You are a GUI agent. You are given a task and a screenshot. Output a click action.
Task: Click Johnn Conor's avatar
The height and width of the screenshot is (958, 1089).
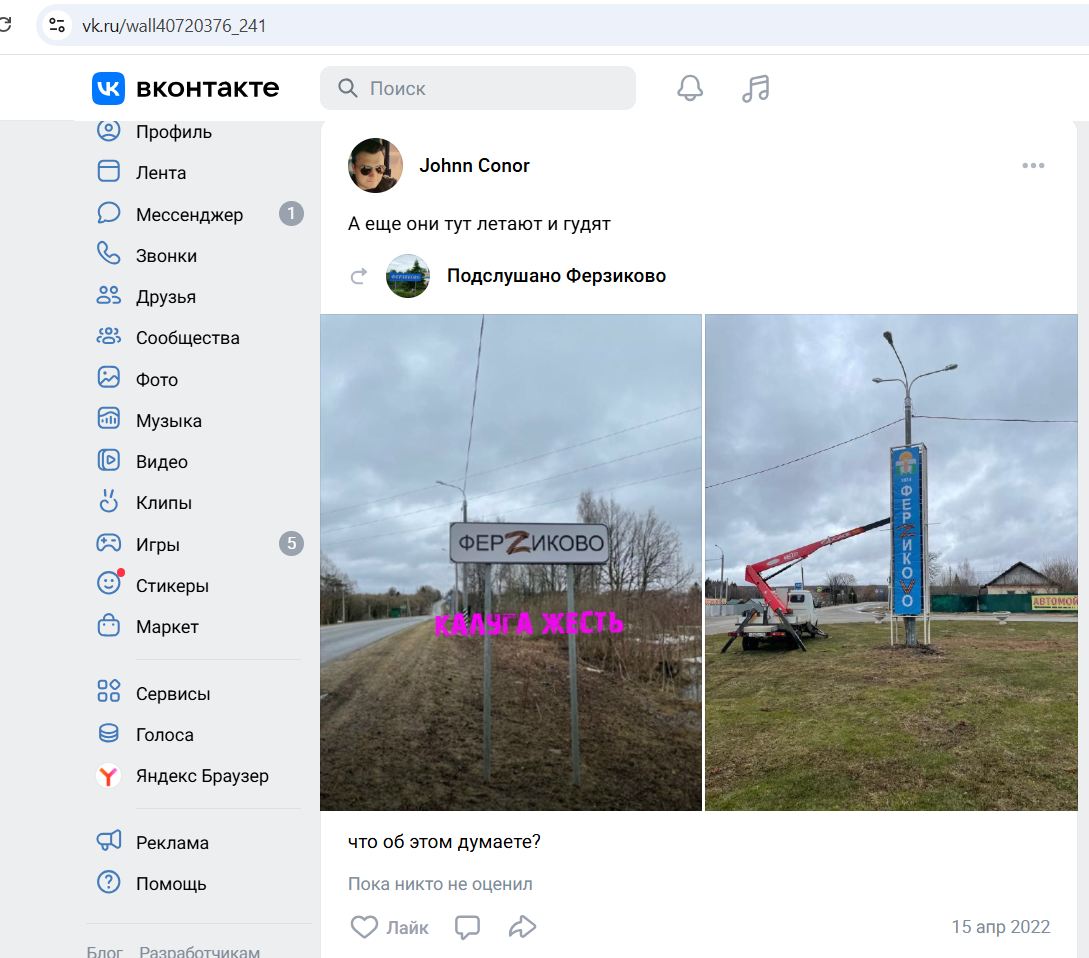pyautogui.click(x=375, y=165)
